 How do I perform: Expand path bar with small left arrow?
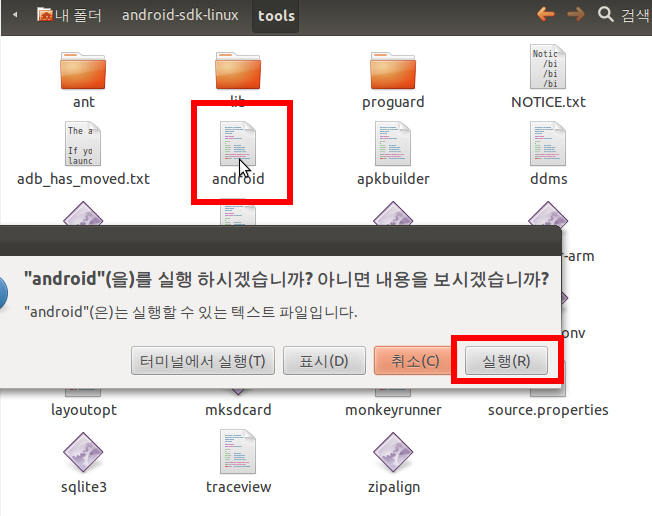[15, 15]
